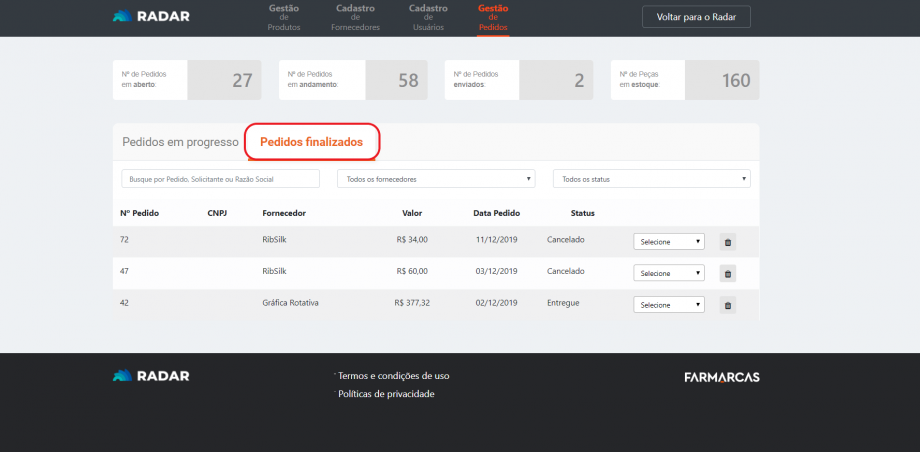Navigate to Cadastro de Usuários
The image size is (920, 452).
coord(428,17)
